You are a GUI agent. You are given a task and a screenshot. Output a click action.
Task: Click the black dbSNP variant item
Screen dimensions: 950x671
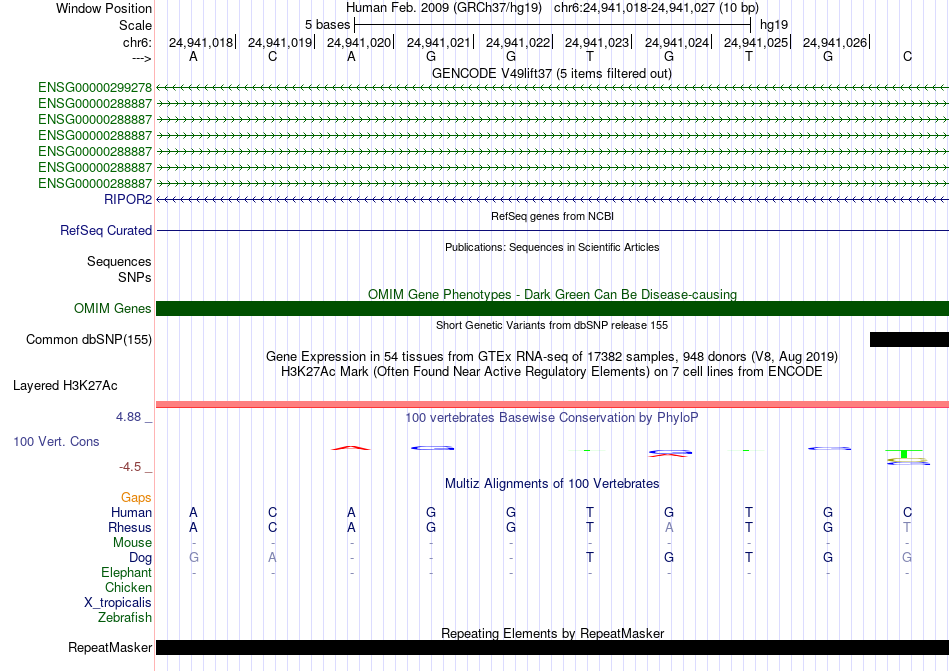click(909, 340)
